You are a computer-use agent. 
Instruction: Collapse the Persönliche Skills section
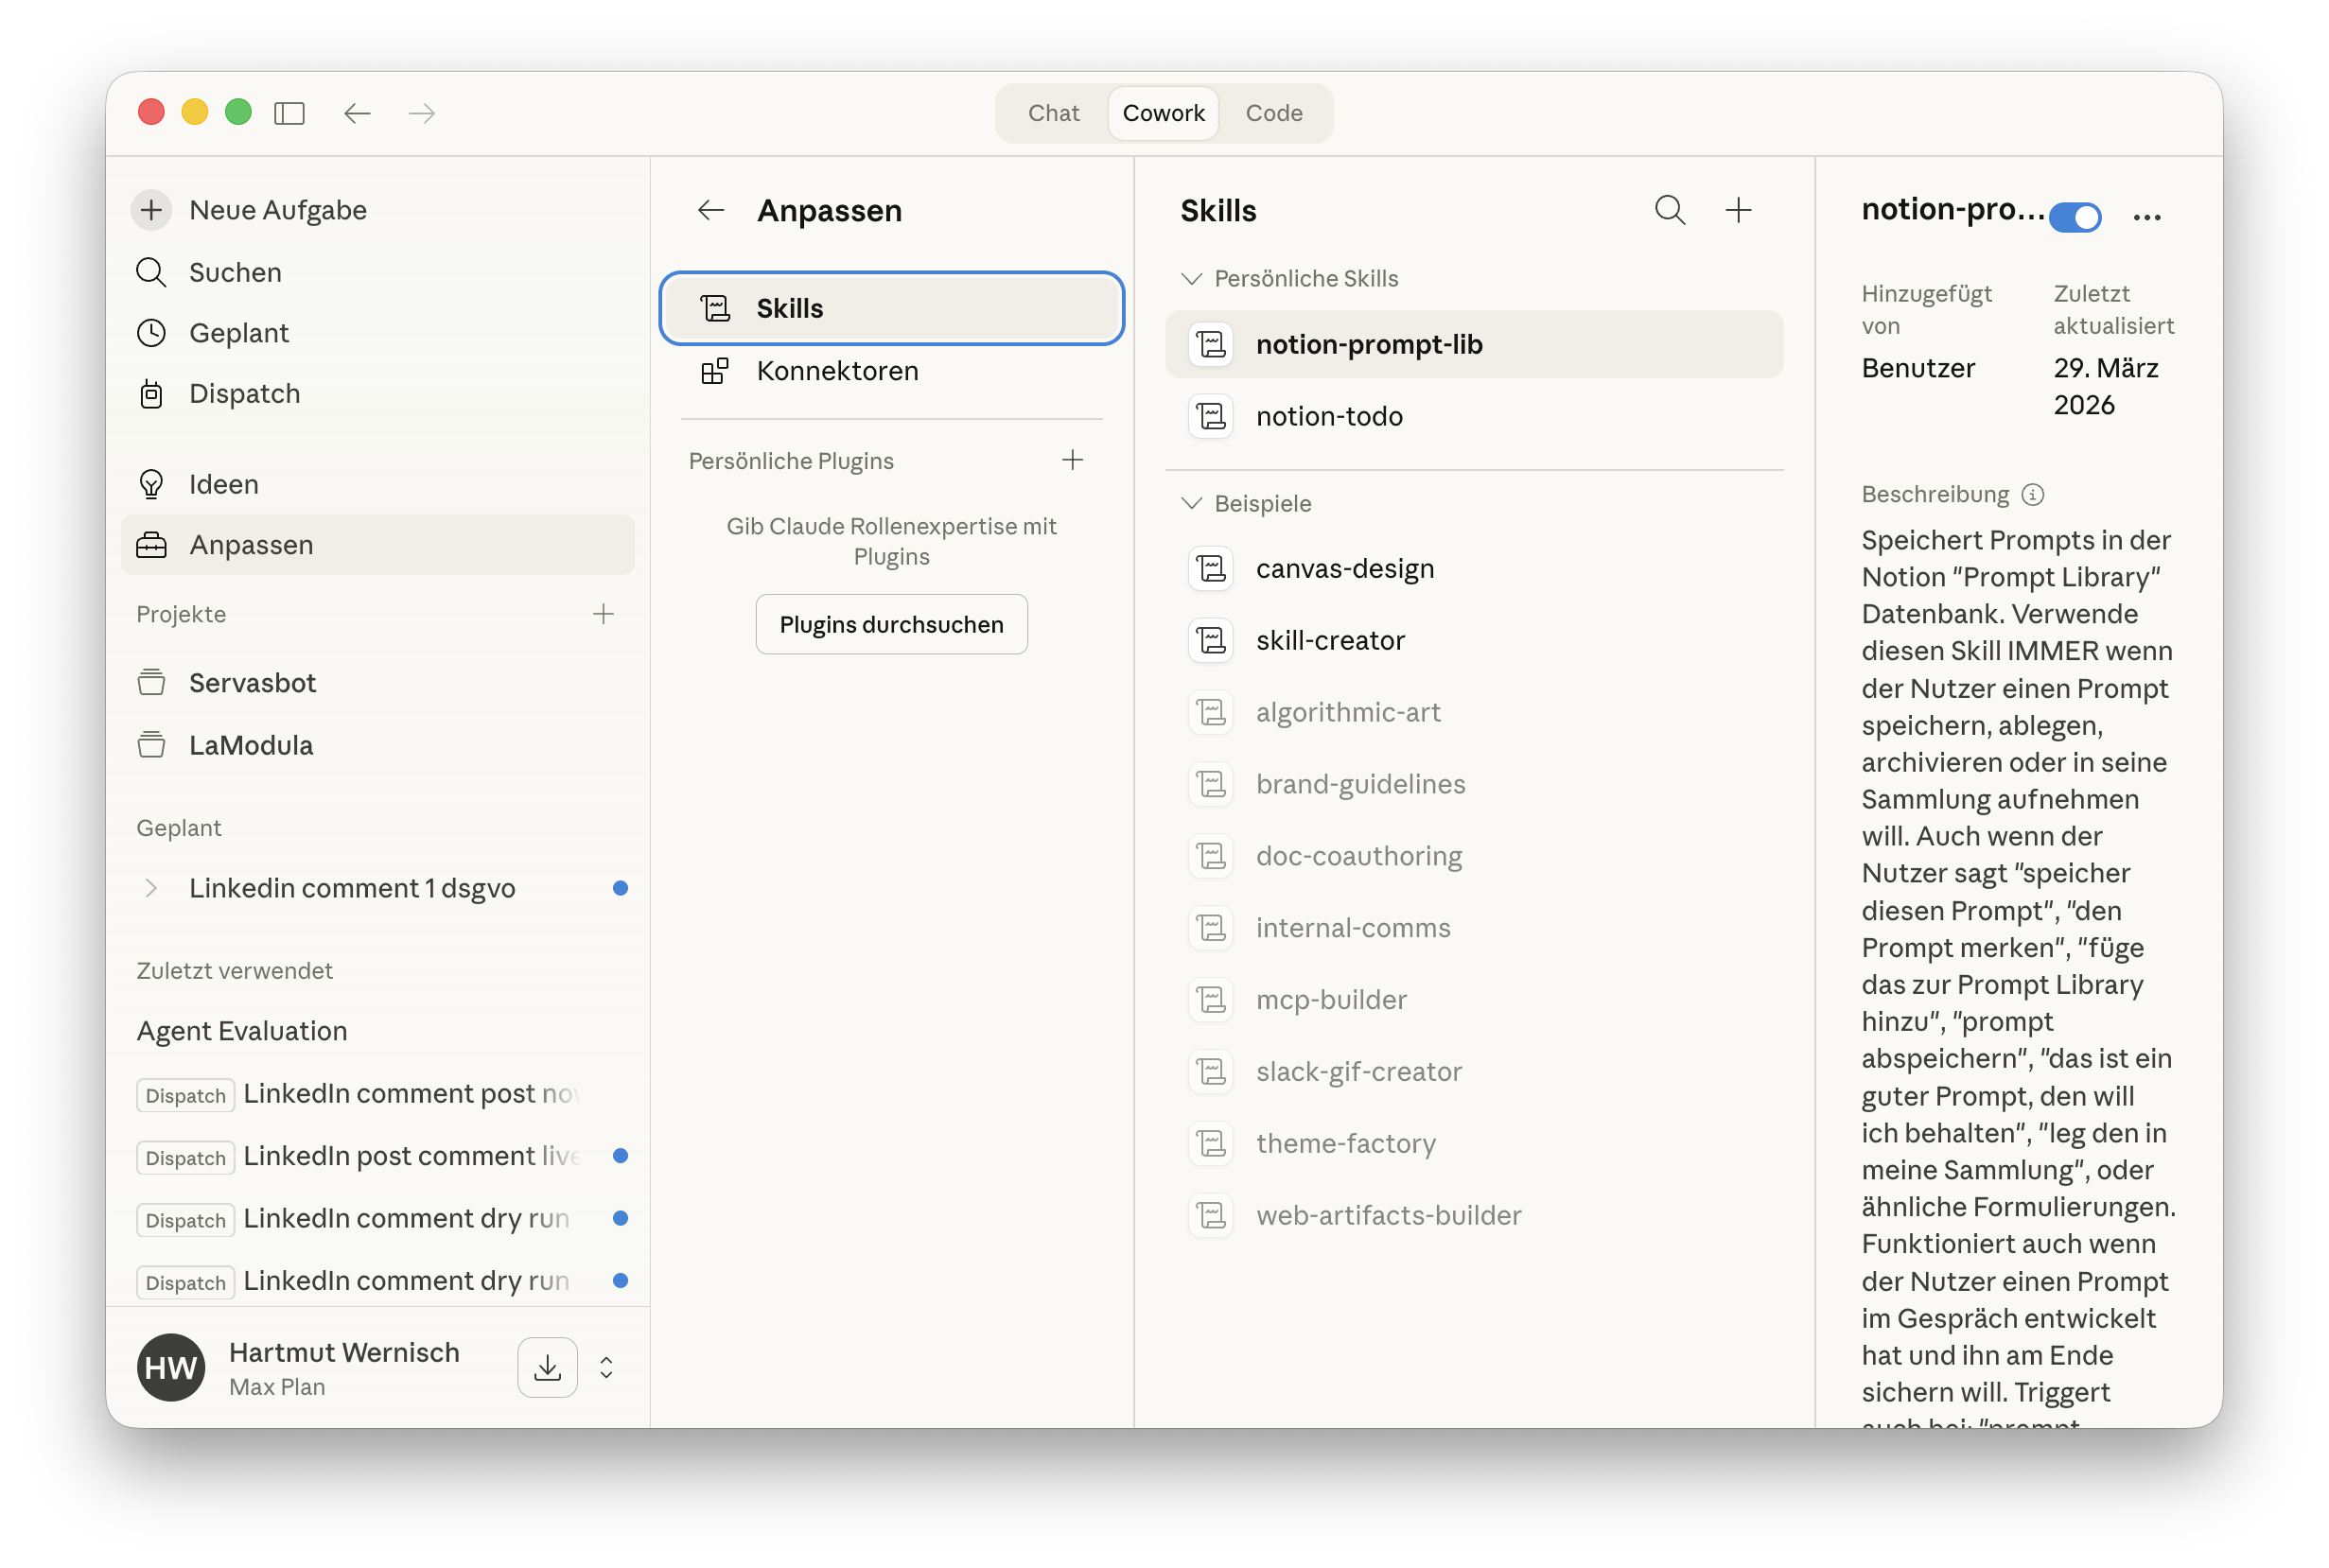1191,279
